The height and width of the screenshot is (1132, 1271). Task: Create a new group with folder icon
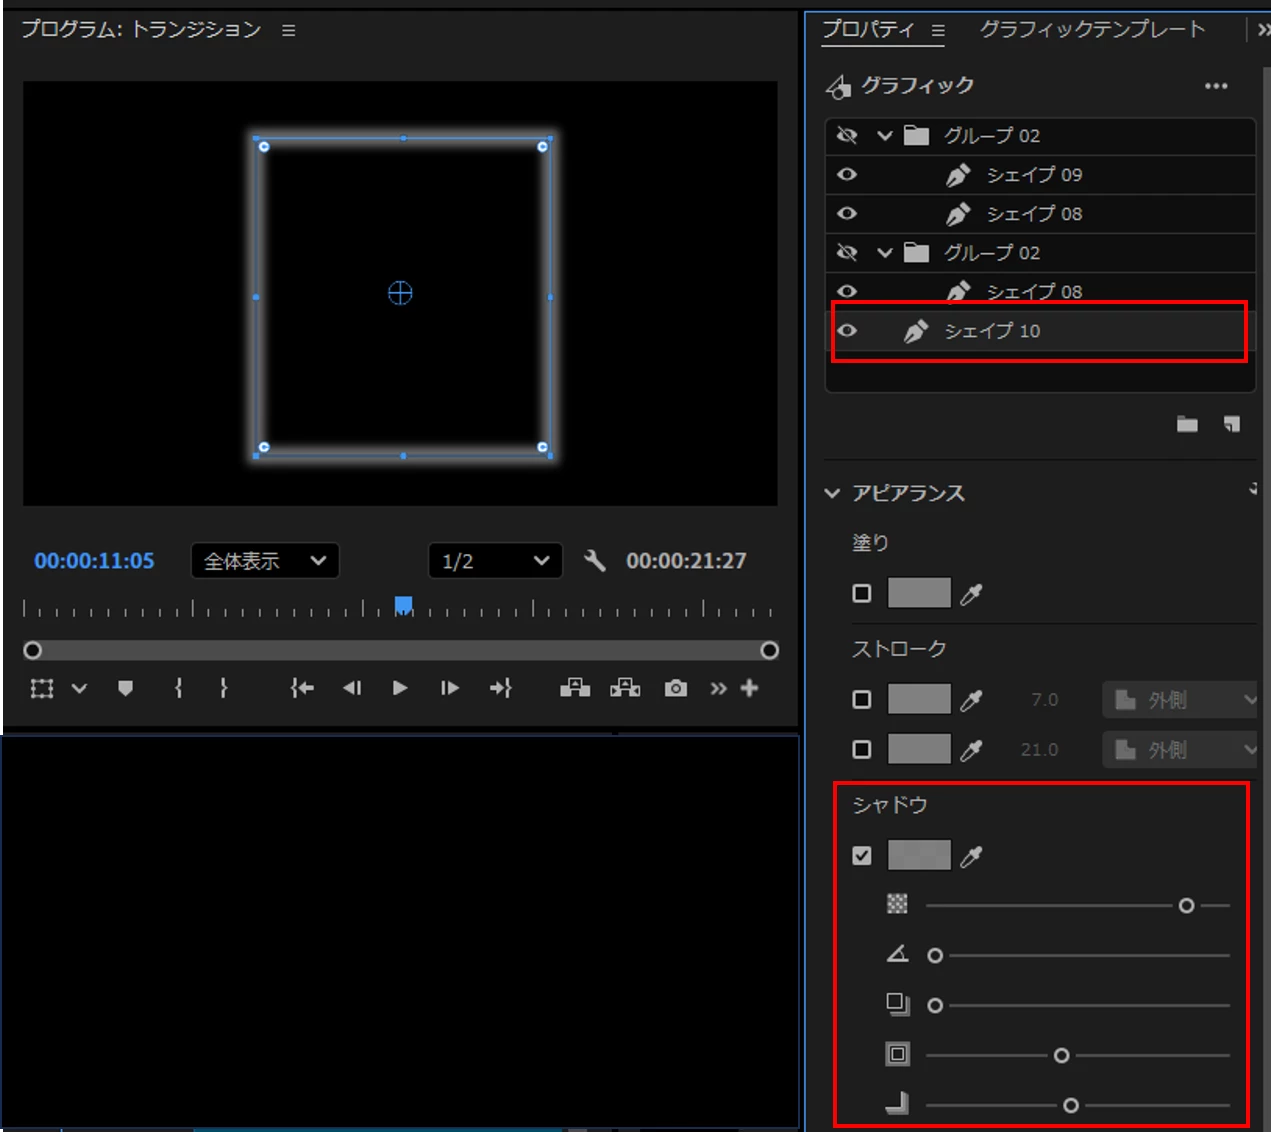[x=1187, y=424]
